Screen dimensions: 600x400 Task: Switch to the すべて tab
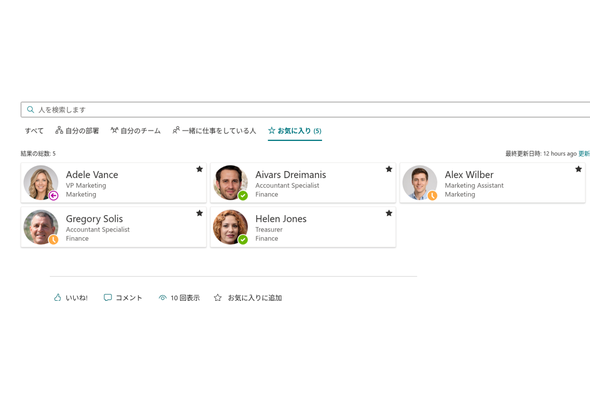pos(34,131)
